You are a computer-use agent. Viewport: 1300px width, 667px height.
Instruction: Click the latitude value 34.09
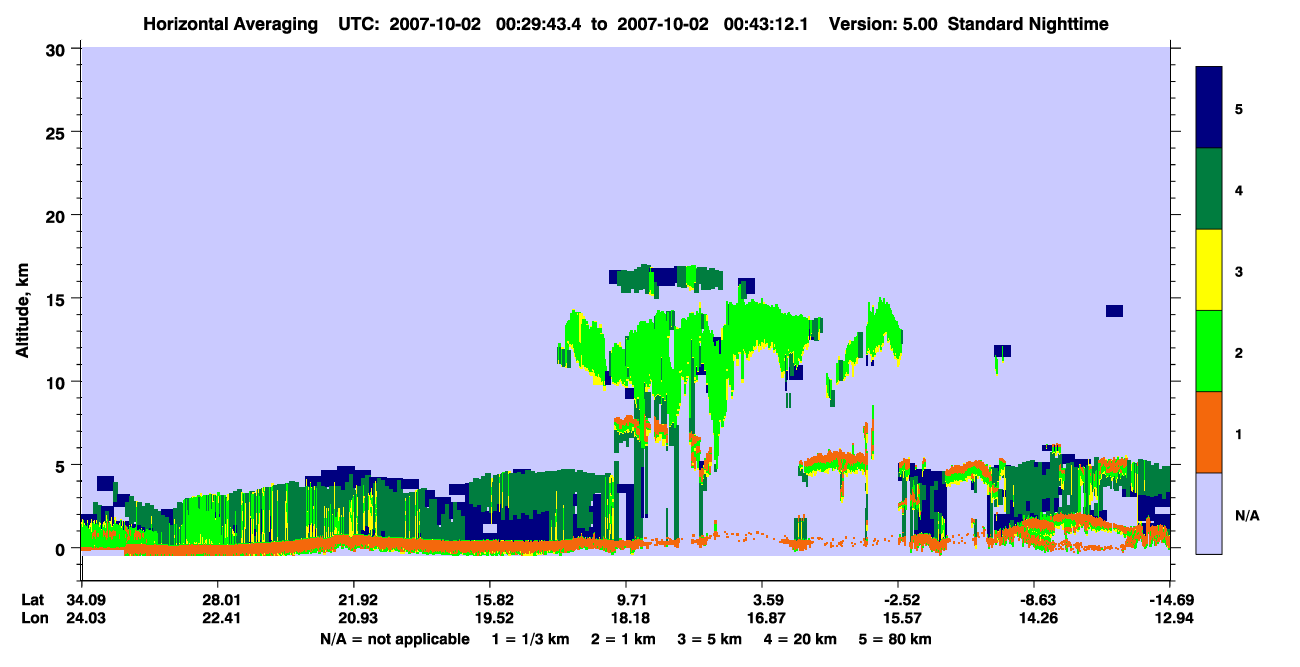pos(81,600)
